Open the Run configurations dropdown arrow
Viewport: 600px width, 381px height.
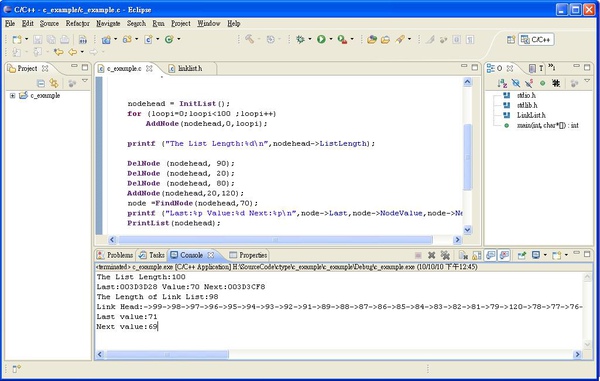331,39
